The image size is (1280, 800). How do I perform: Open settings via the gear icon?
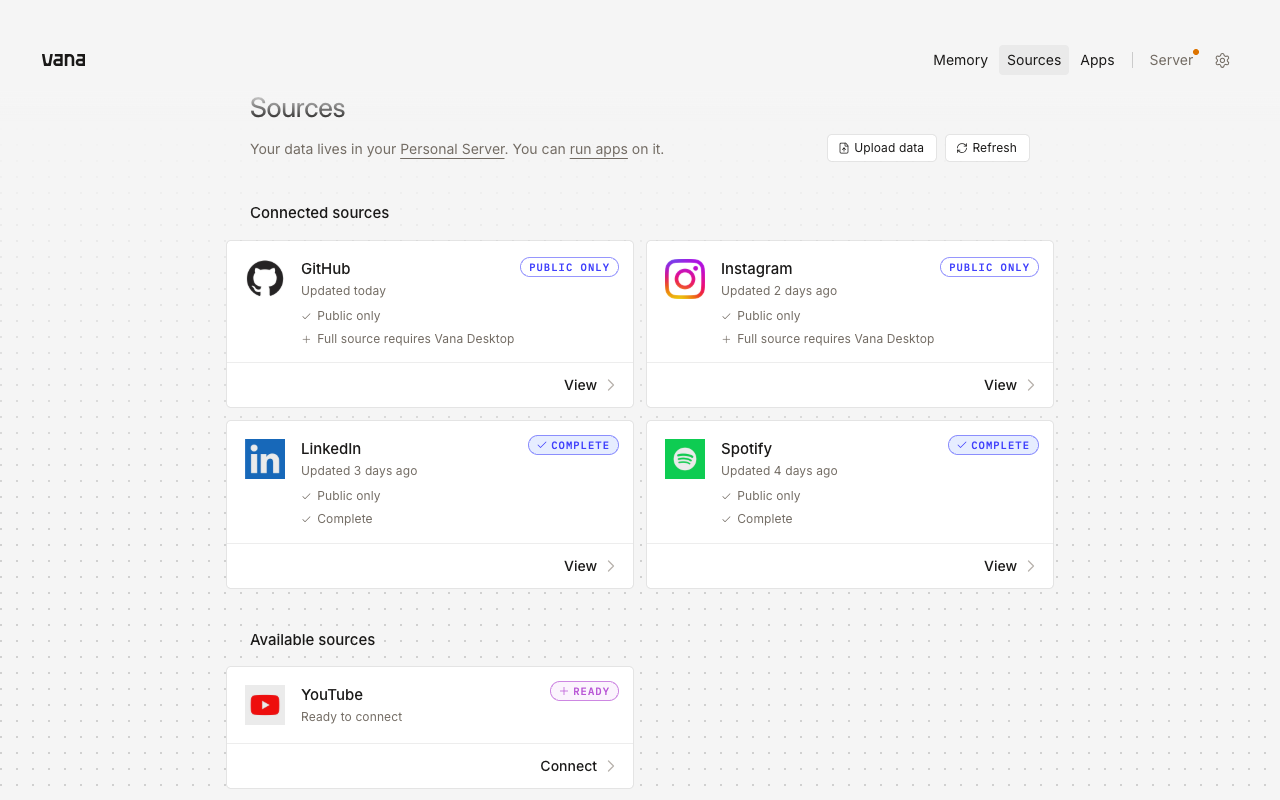(1222, 60)
